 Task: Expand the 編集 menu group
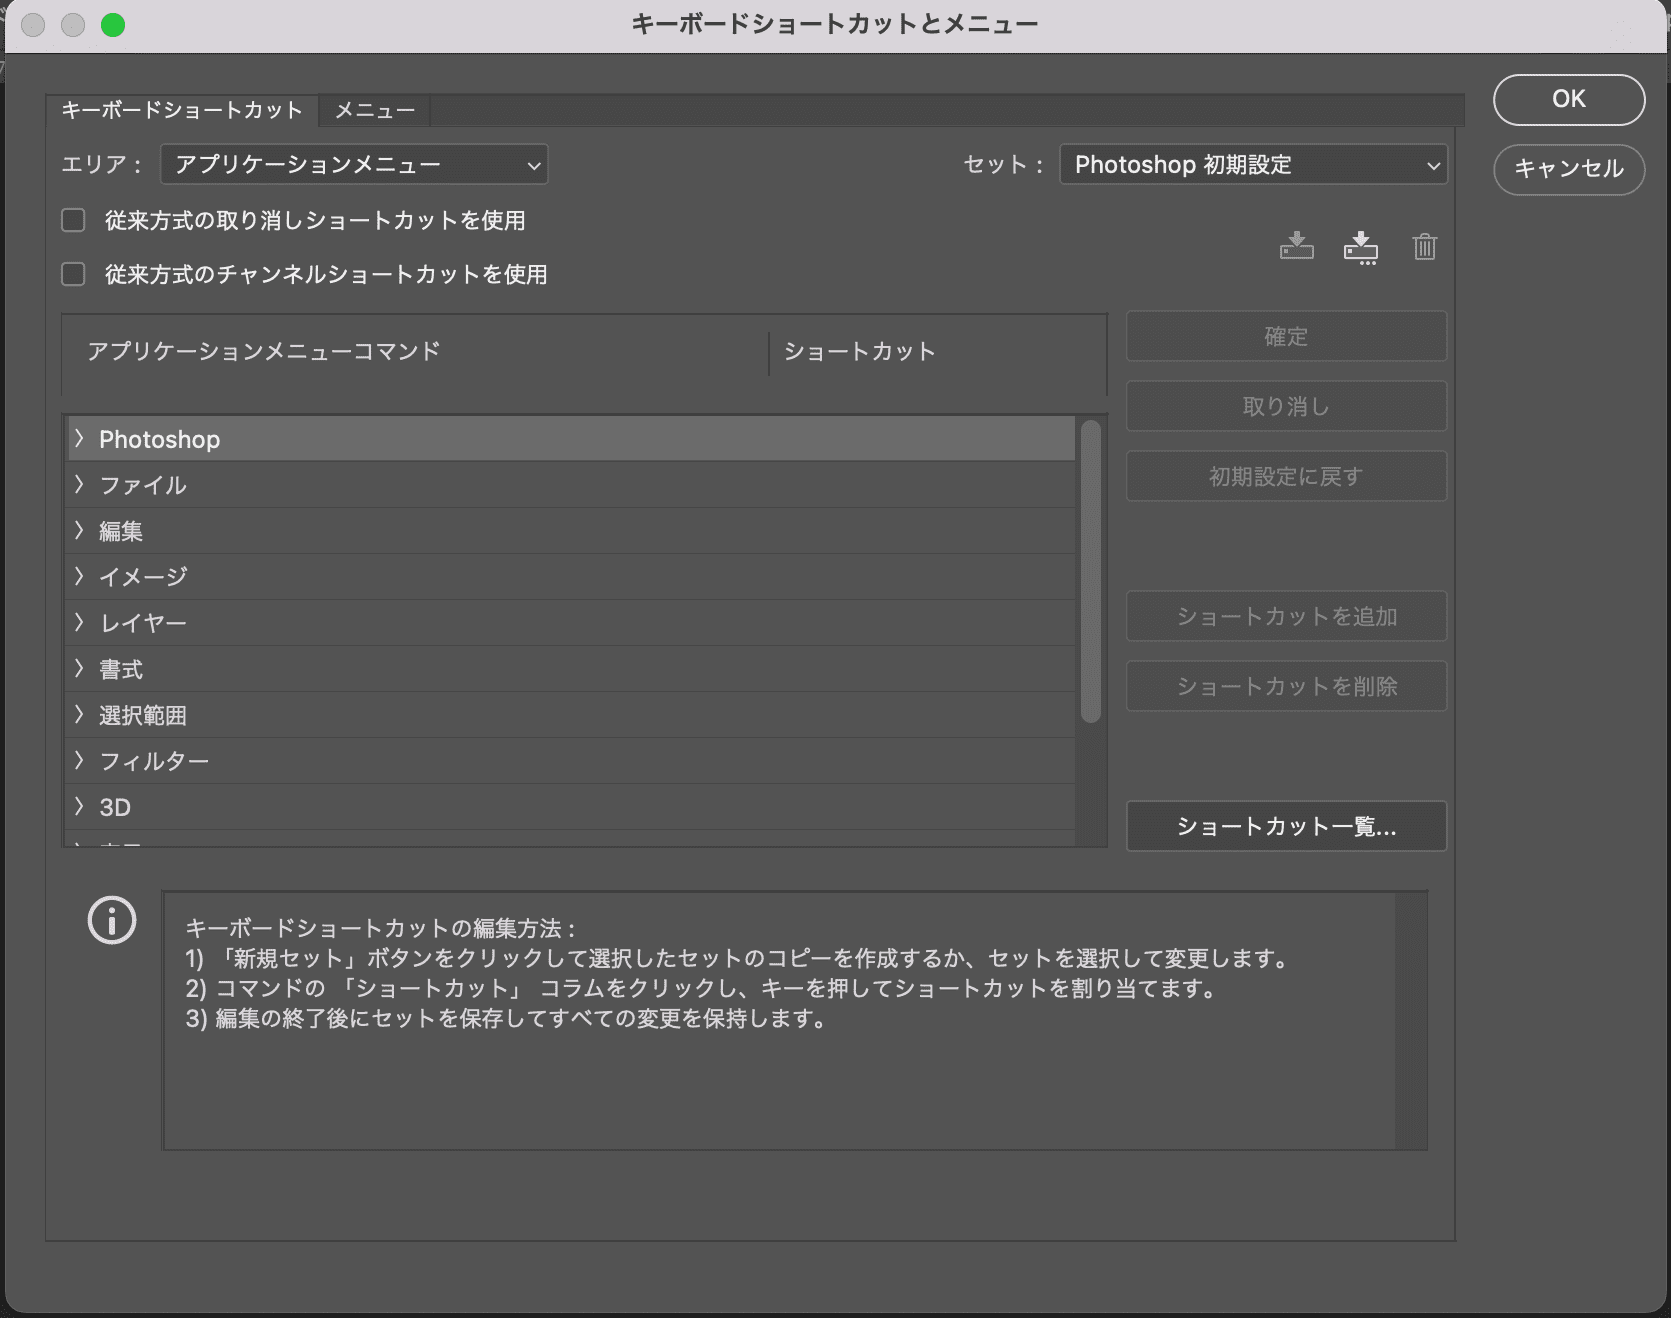[79, 530]
